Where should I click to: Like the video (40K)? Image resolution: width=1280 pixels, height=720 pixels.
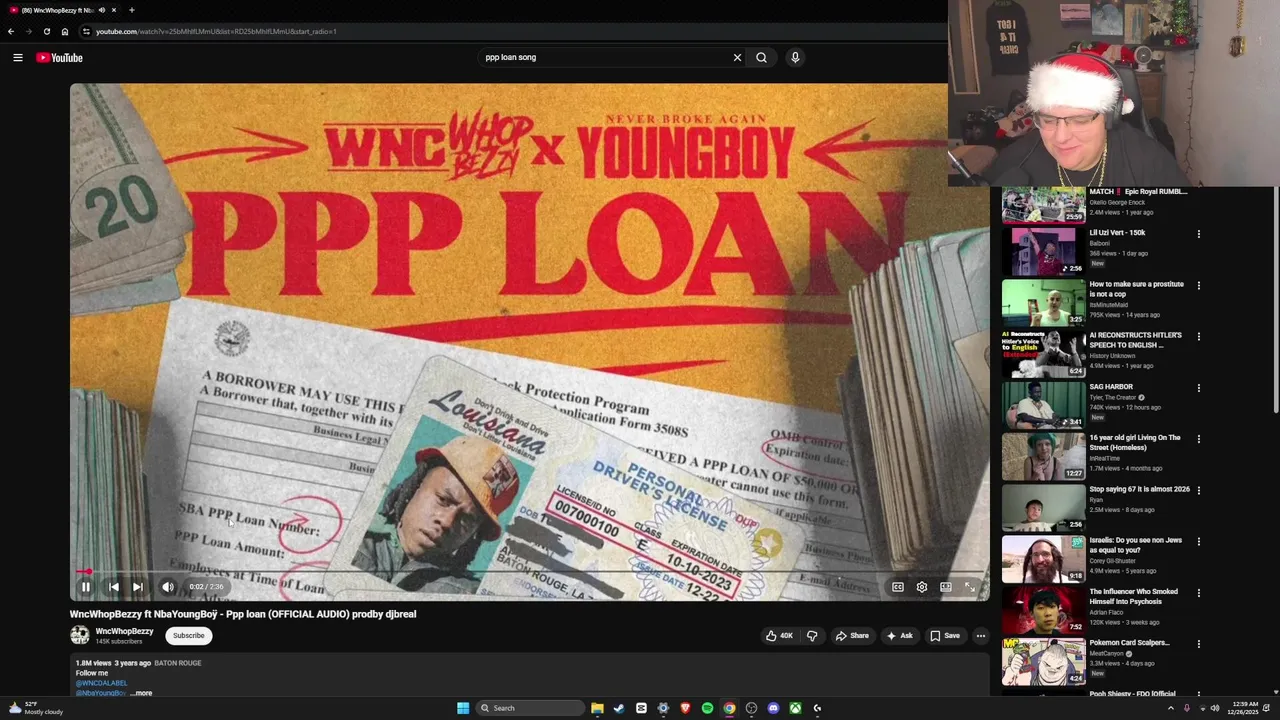[x=780, y=636]
